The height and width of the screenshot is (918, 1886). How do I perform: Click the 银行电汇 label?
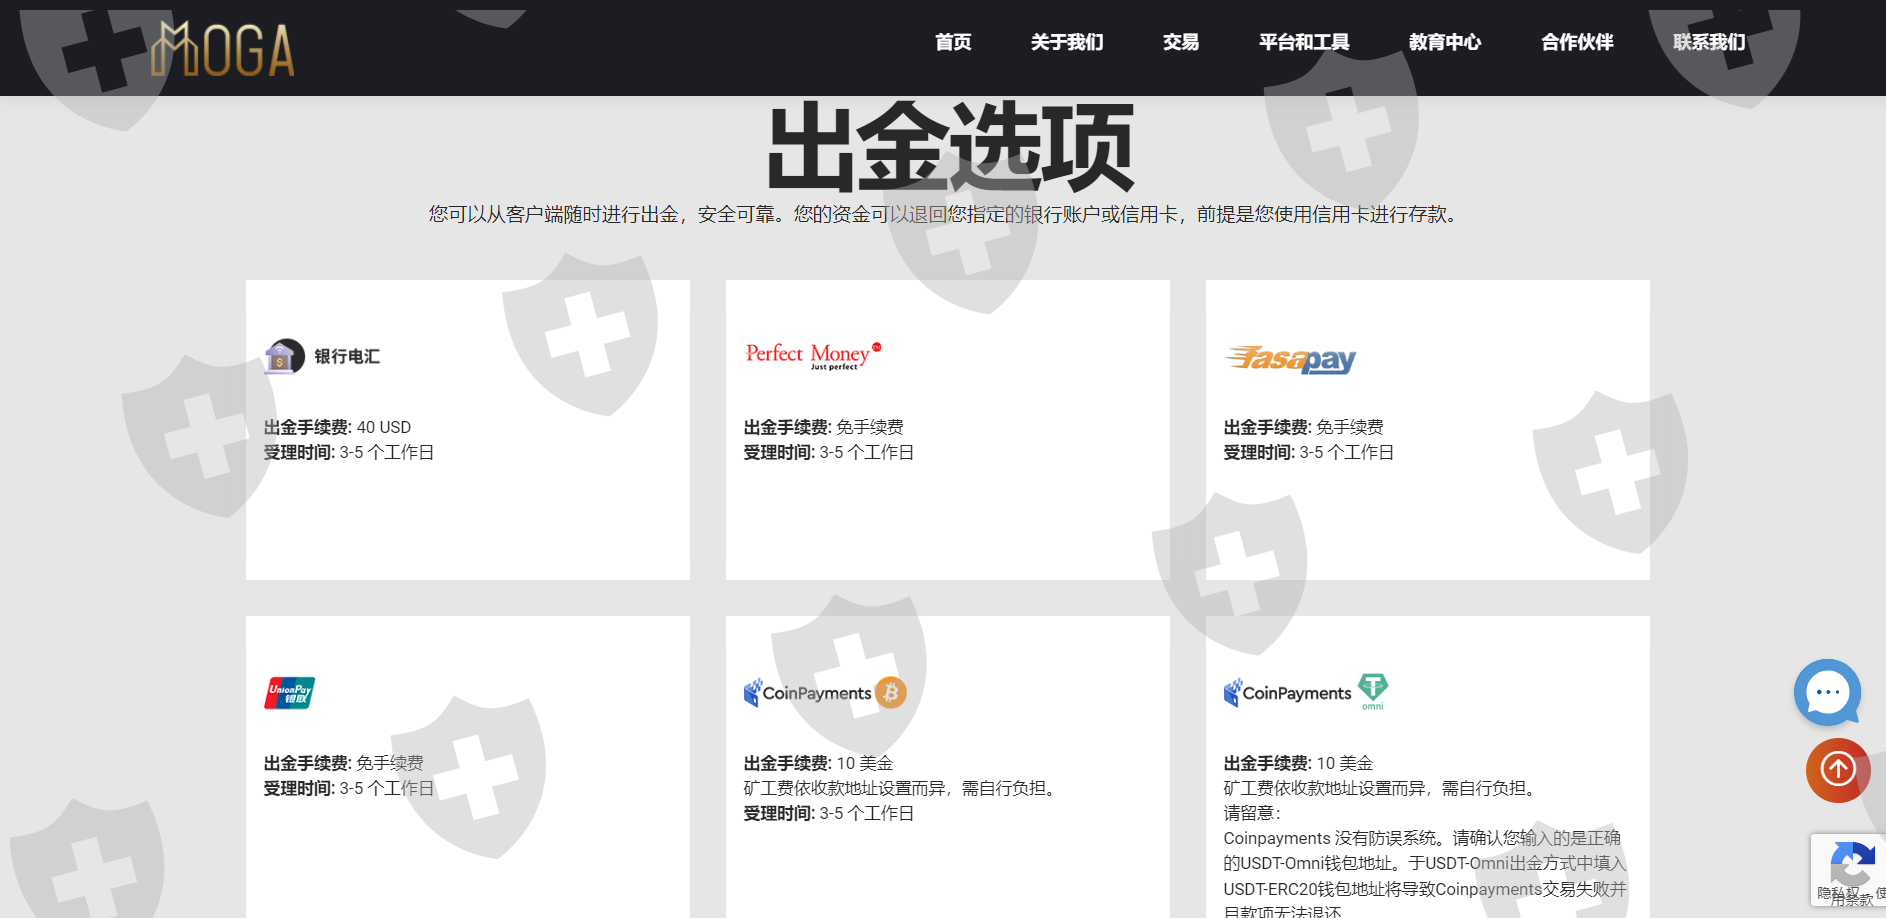pos(347,356)
